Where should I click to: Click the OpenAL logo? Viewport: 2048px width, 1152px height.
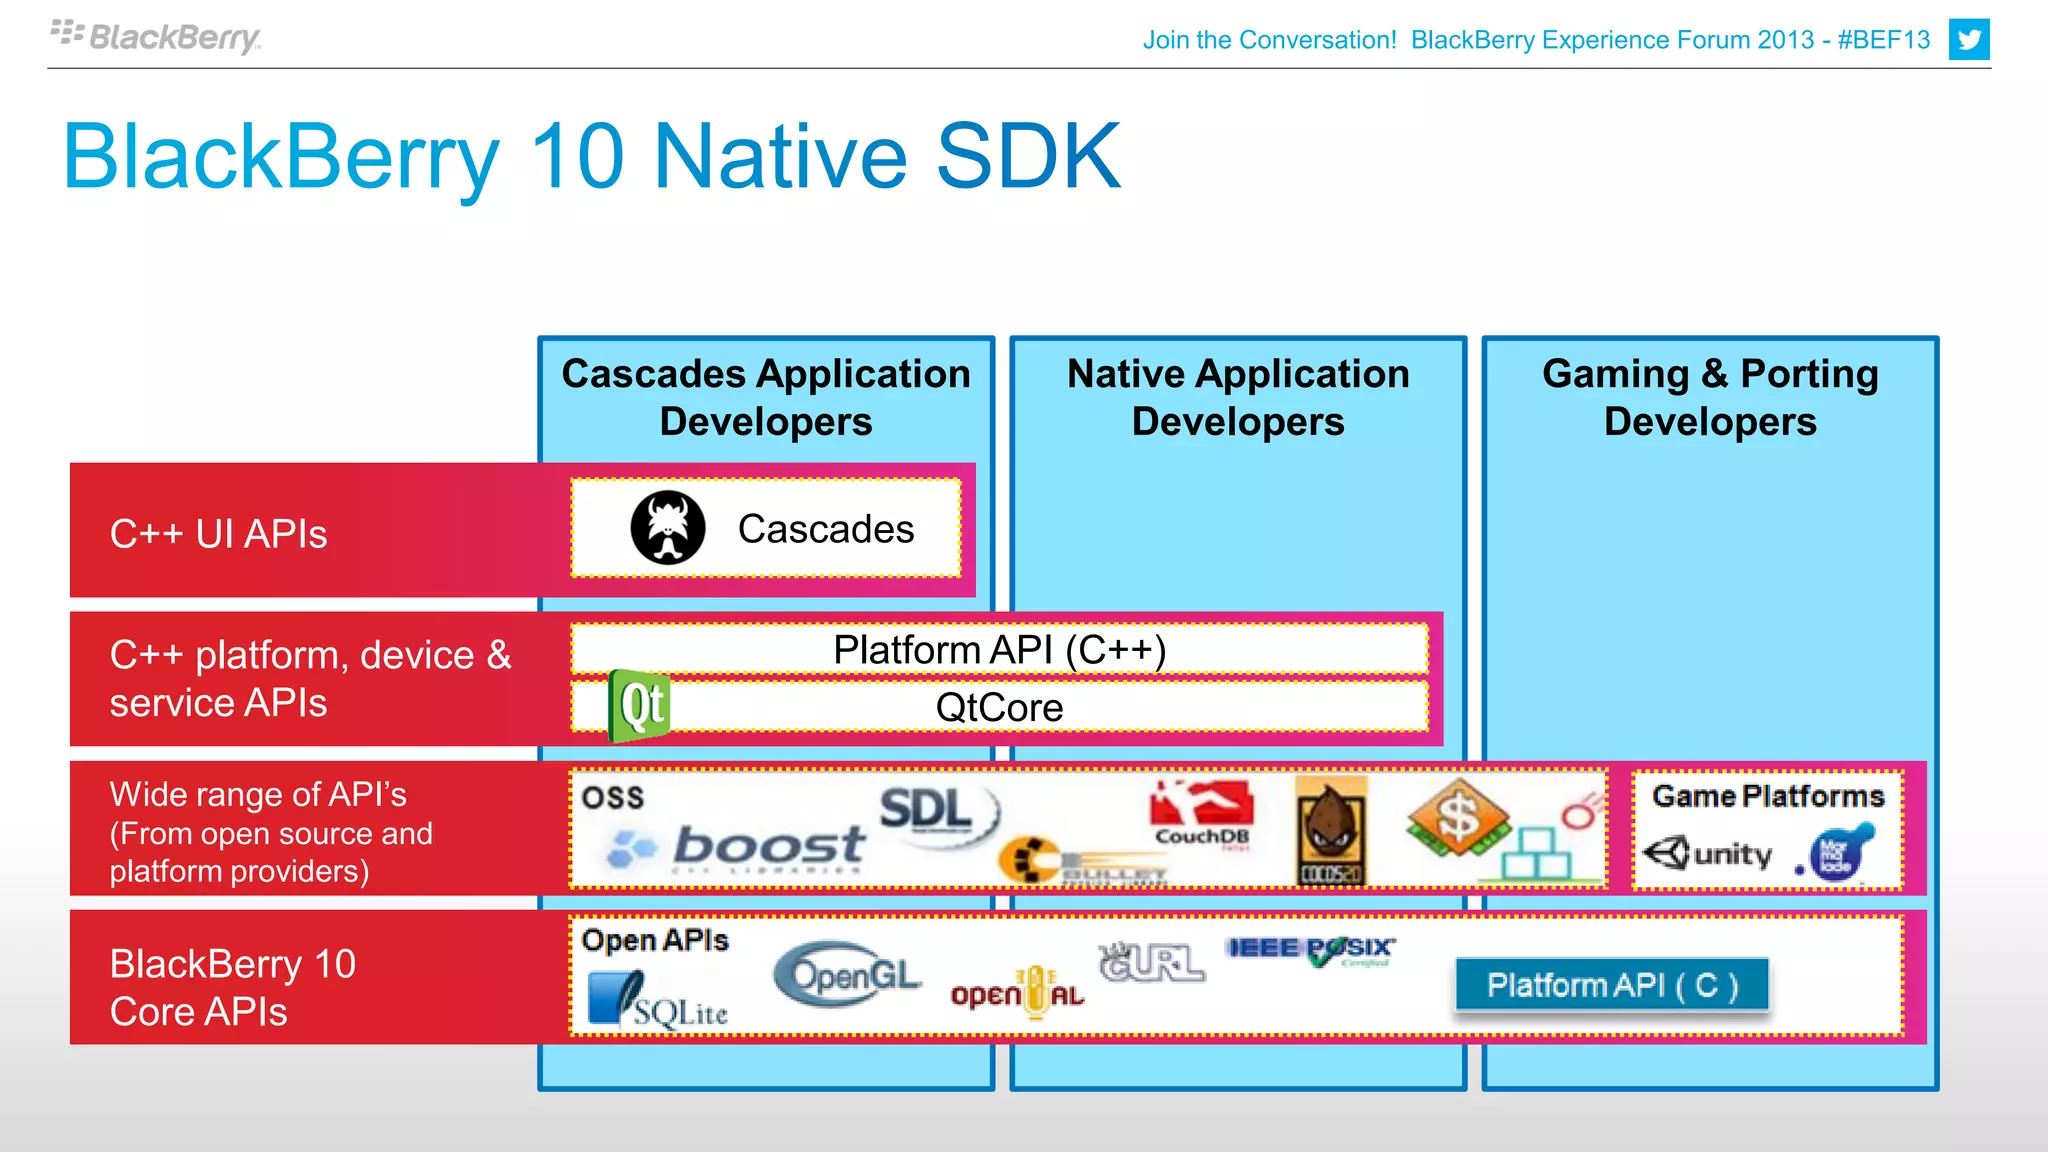click(1017, 992)
